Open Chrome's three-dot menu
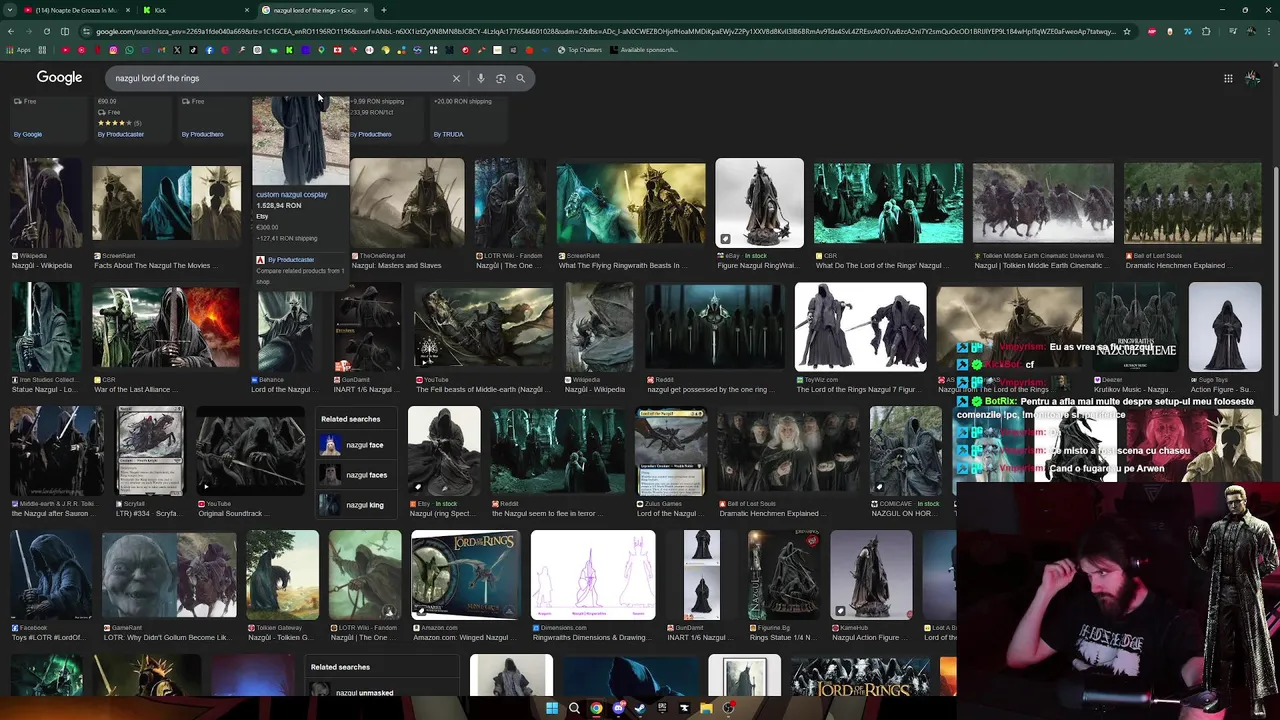Screen dimensions: 1280x720 coord(1269,31)
